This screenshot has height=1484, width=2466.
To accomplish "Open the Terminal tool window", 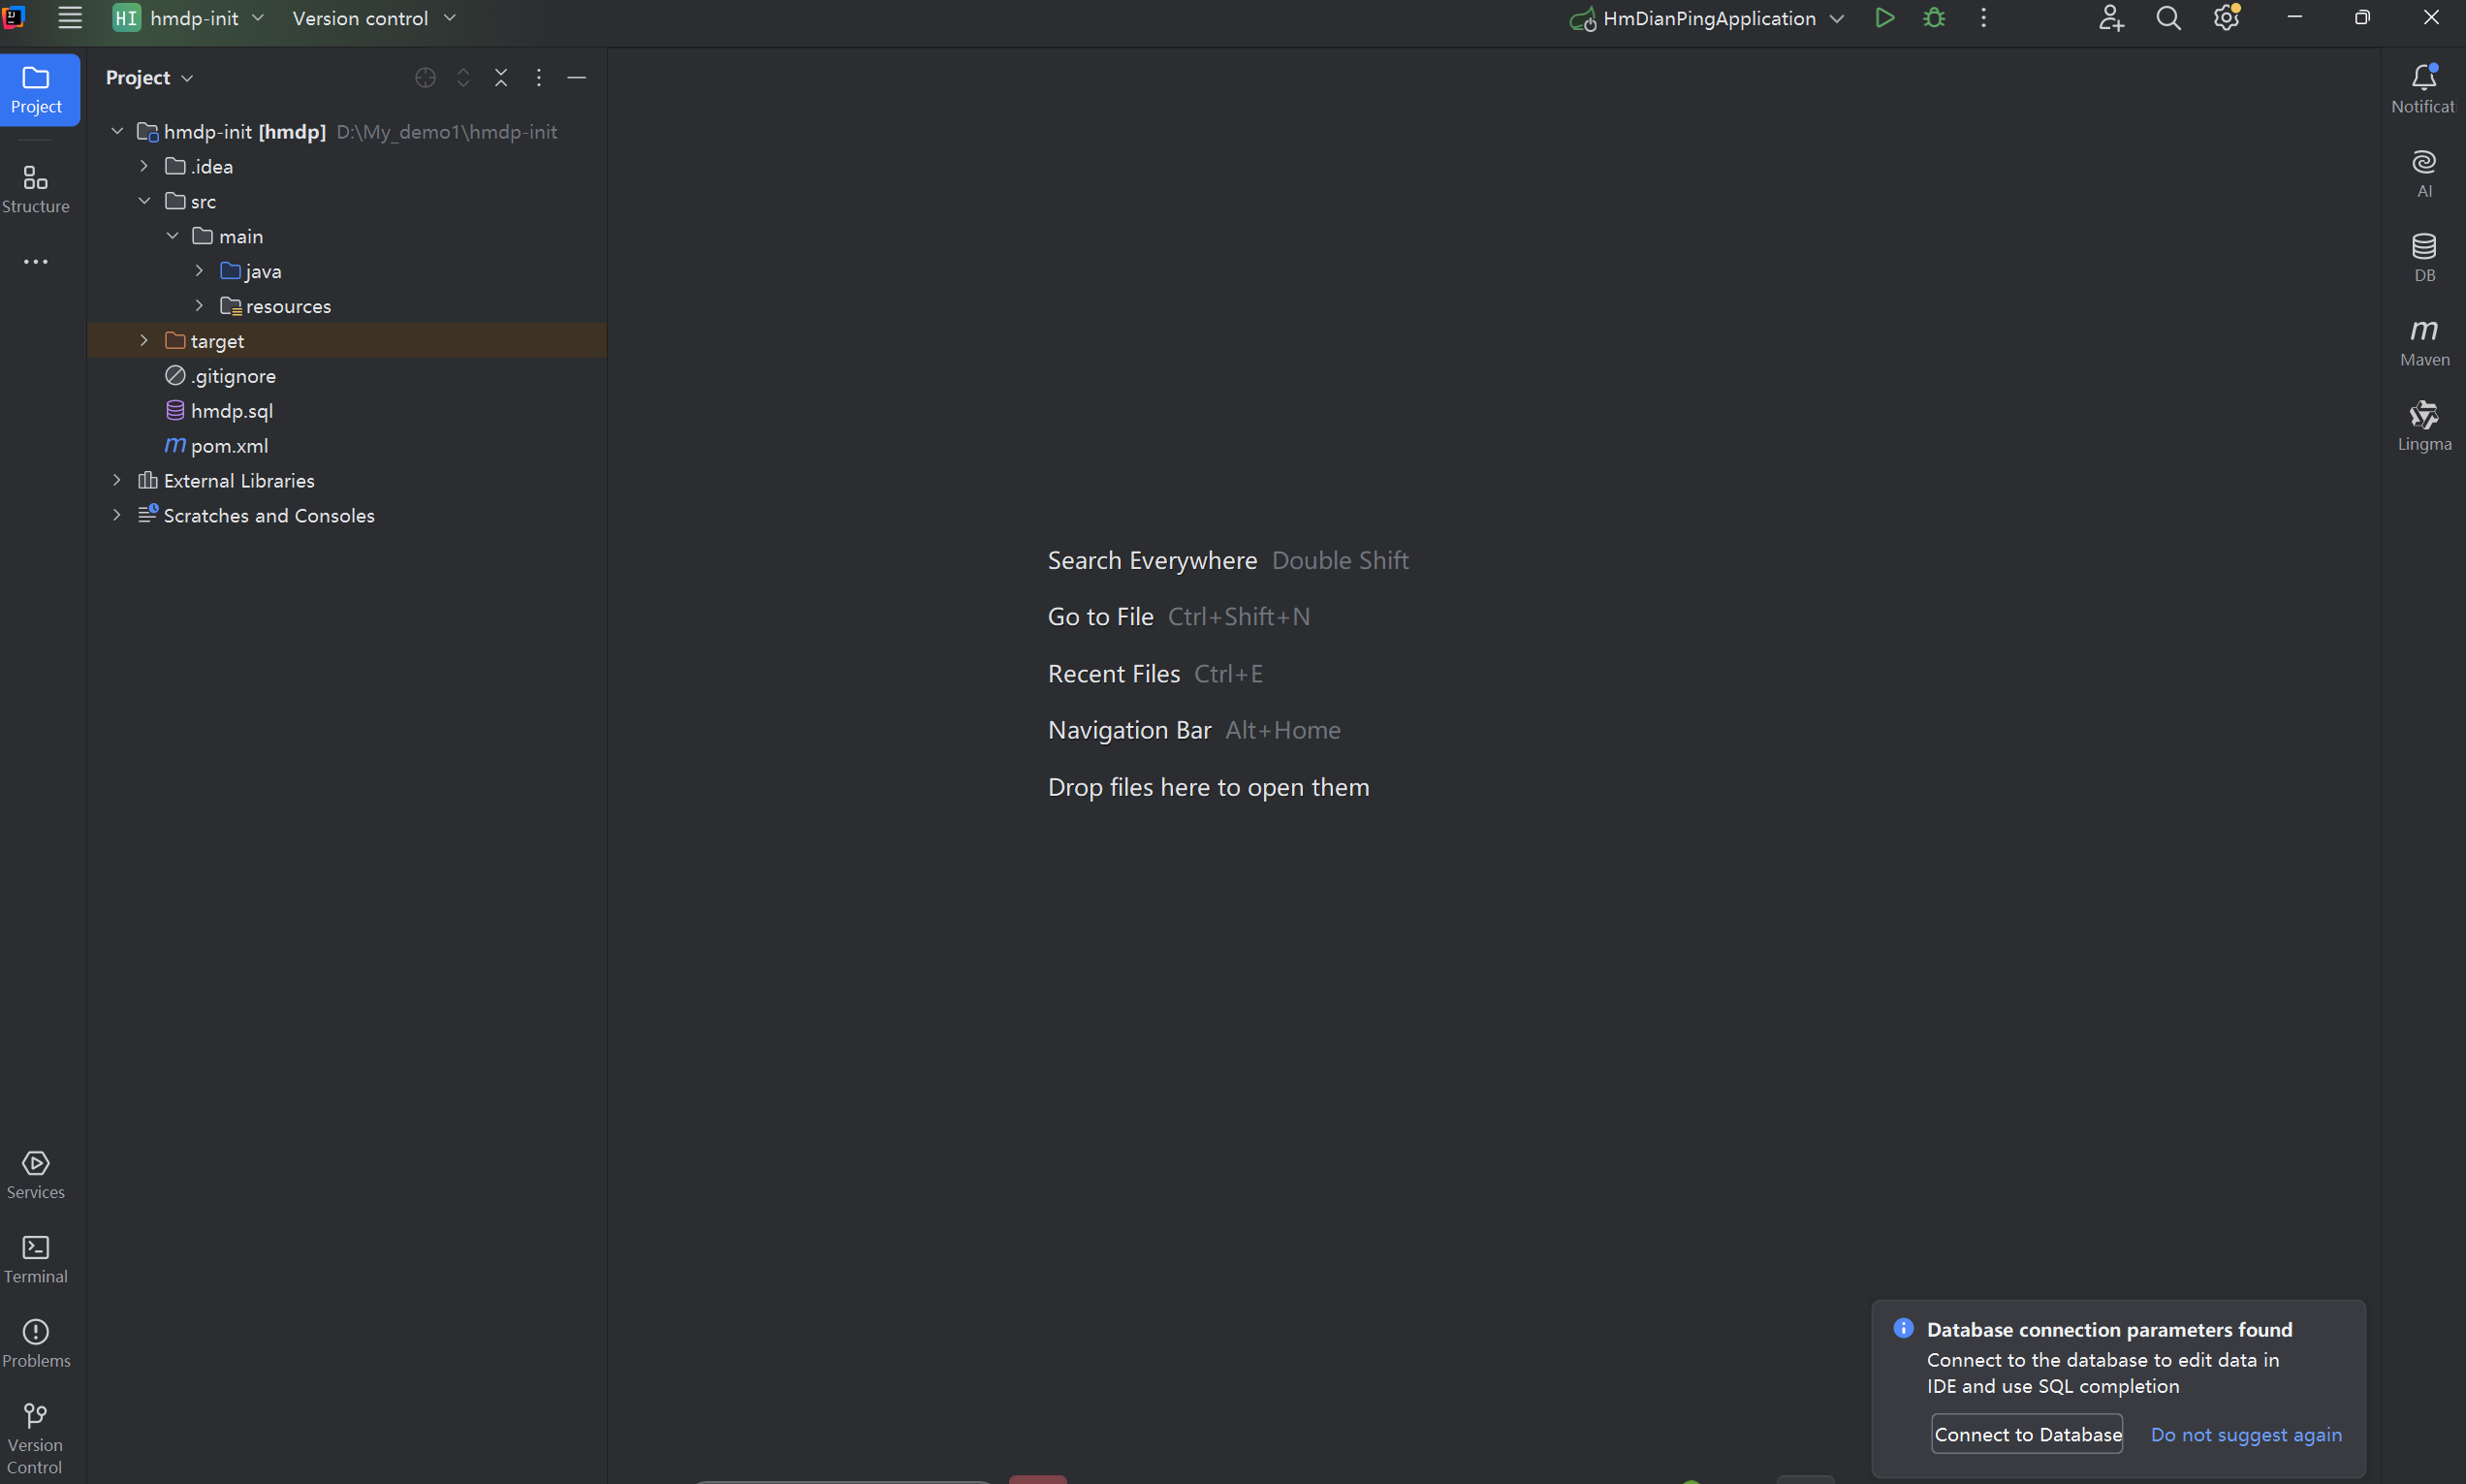I will 36,1258.
